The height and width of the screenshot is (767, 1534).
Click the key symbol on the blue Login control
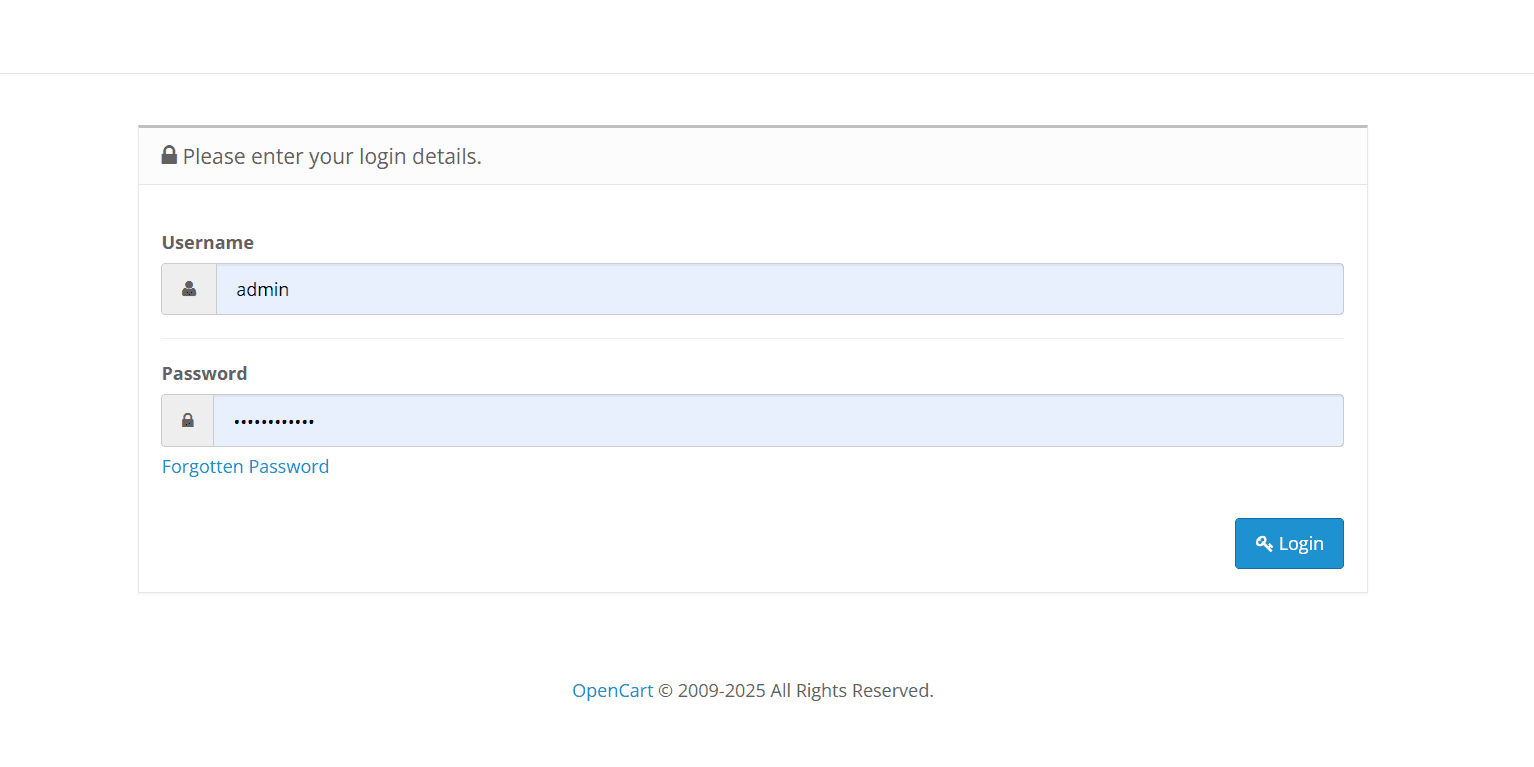pyautogui.click(x=1267, y=542)
